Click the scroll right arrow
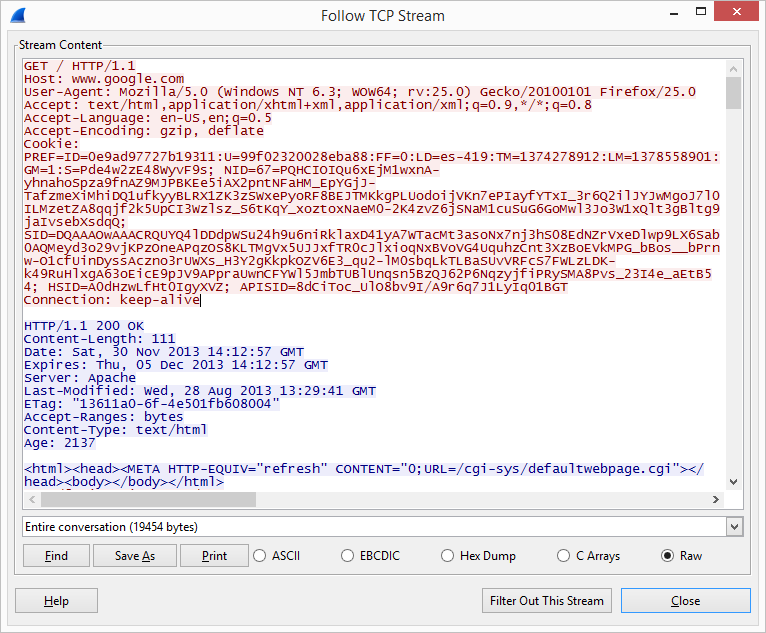The width and height of the screenshot is (766, 633). pyautogui.click(x=716, y=499)
